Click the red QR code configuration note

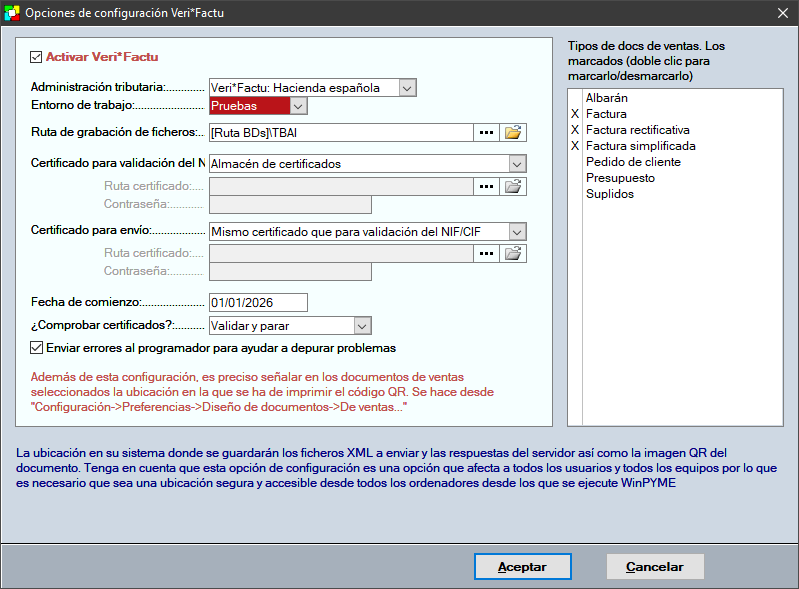tap(262, 392)
